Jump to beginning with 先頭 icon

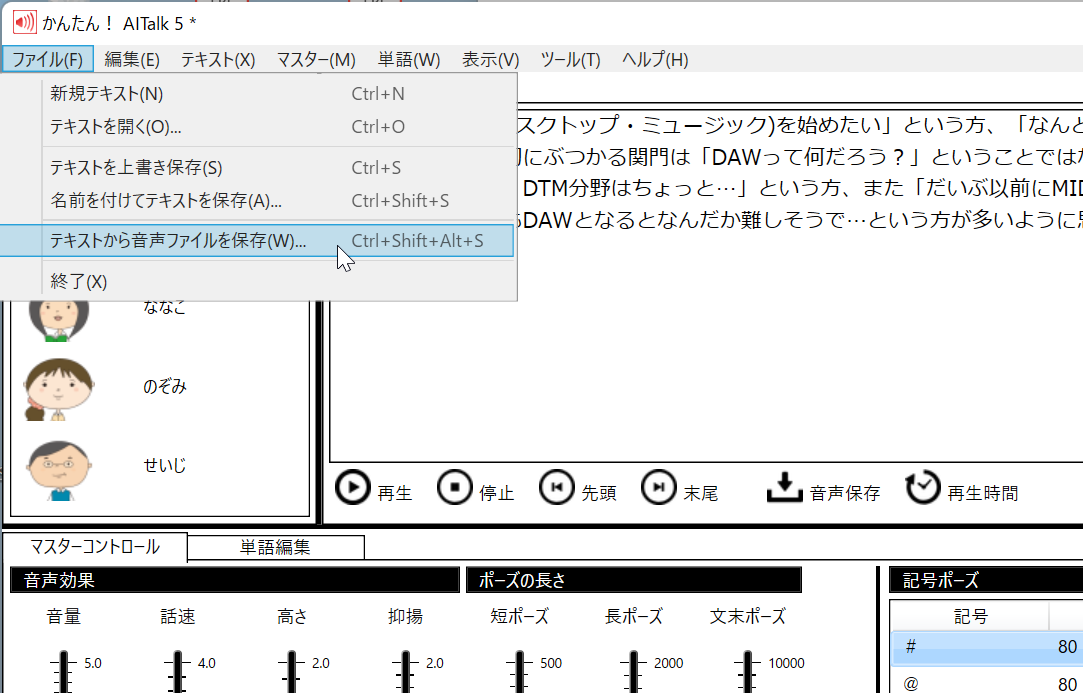(557, 488)
